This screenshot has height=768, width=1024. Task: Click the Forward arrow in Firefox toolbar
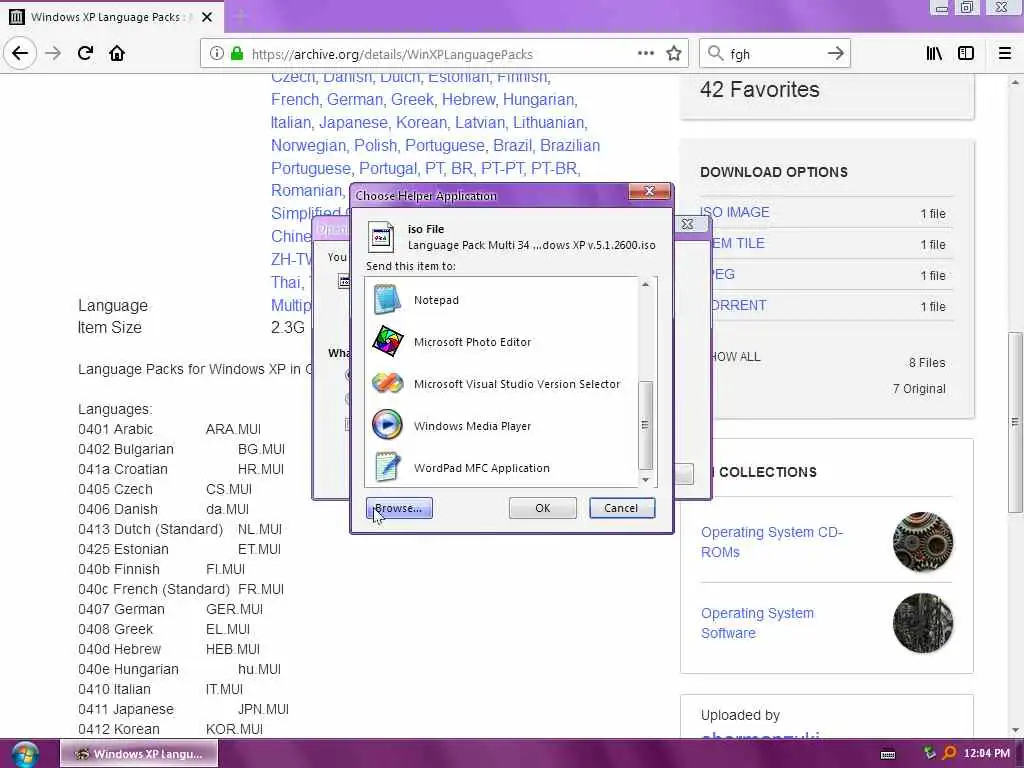tap(53, 53)
